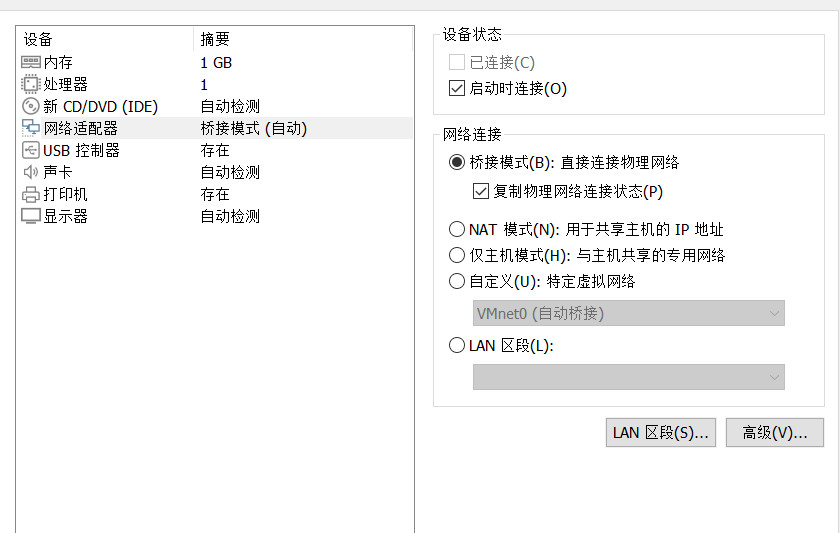Select the USB controller (USB 控制器) icon
The width and height of the screenshot is (840, 533).
[31, 150]
